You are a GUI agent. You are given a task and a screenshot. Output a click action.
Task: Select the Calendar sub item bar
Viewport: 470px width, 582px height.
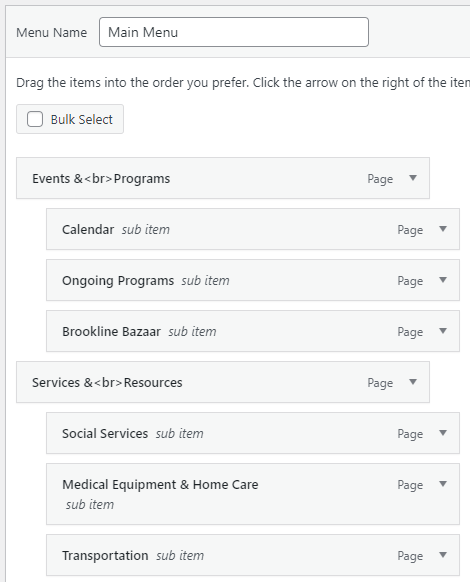tap(253, 229)
